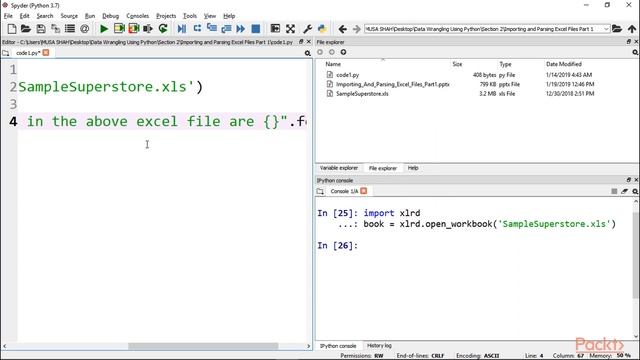
Task: Change to parent directory up arrow
Action: 632,29
